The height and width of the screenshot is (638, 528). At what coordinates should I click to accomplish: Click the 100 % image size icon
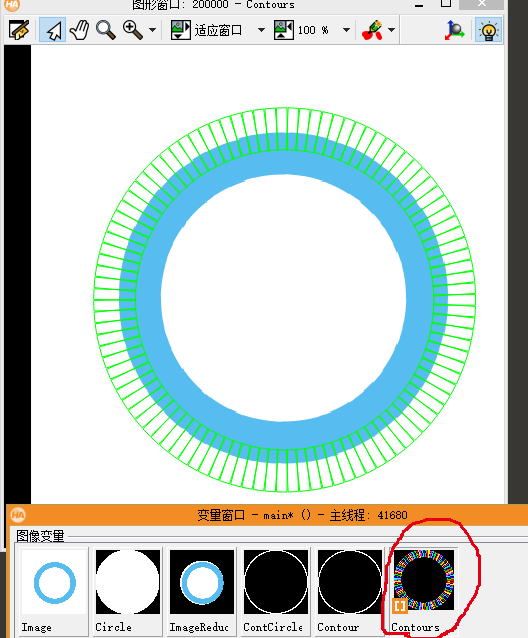coord(284,30)
